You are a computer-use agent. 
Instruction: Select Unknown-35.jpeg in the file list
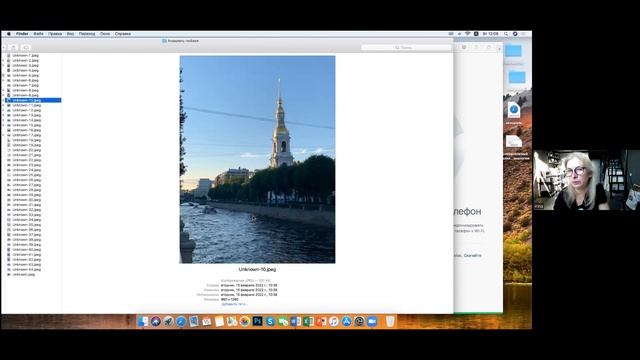[x=27, y=225]
